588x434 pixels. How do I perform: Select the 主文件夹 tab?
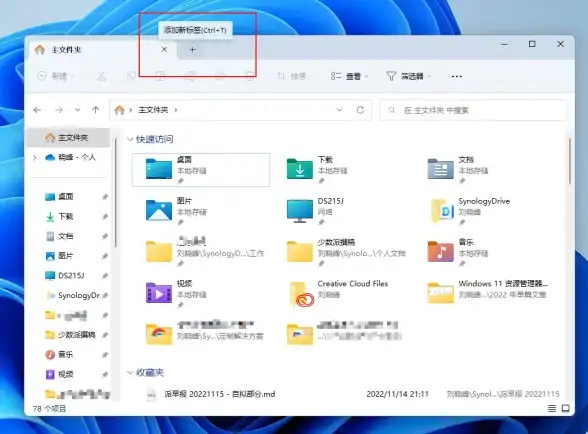(x=101, y=50)
